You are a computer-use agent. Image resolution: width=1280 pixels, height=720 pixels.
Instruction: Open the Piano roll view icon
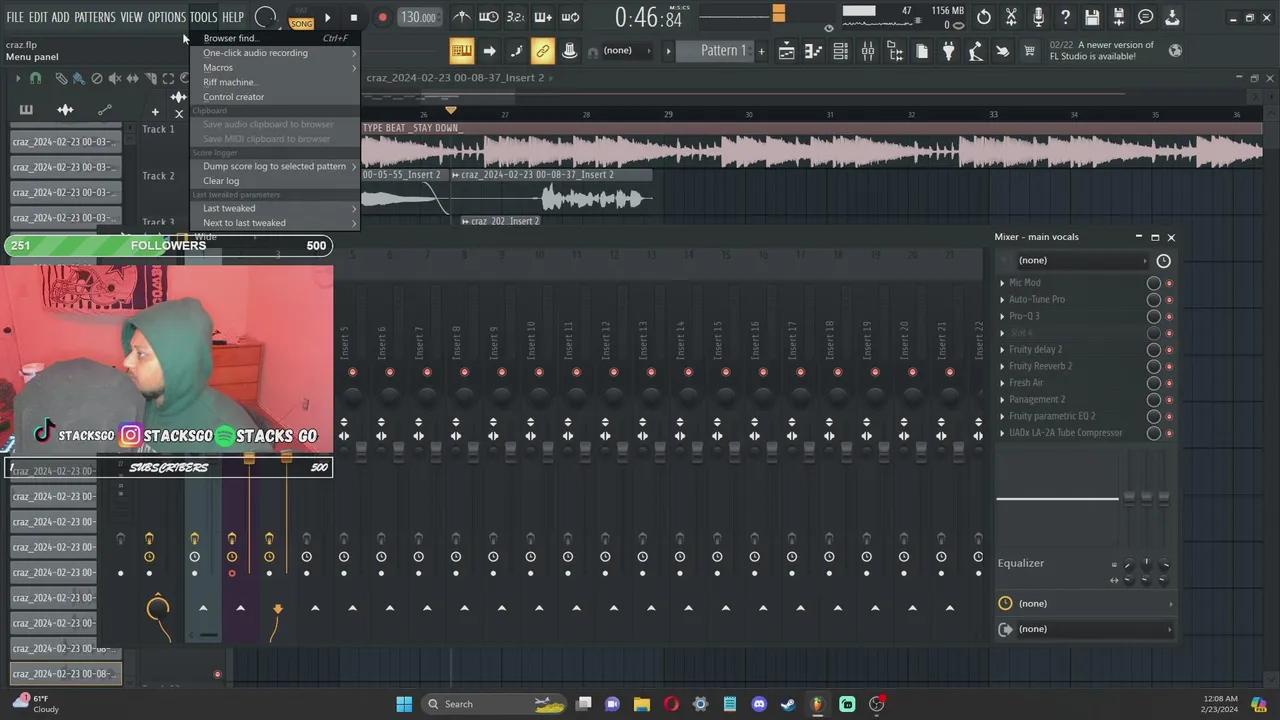pos(814,51)
